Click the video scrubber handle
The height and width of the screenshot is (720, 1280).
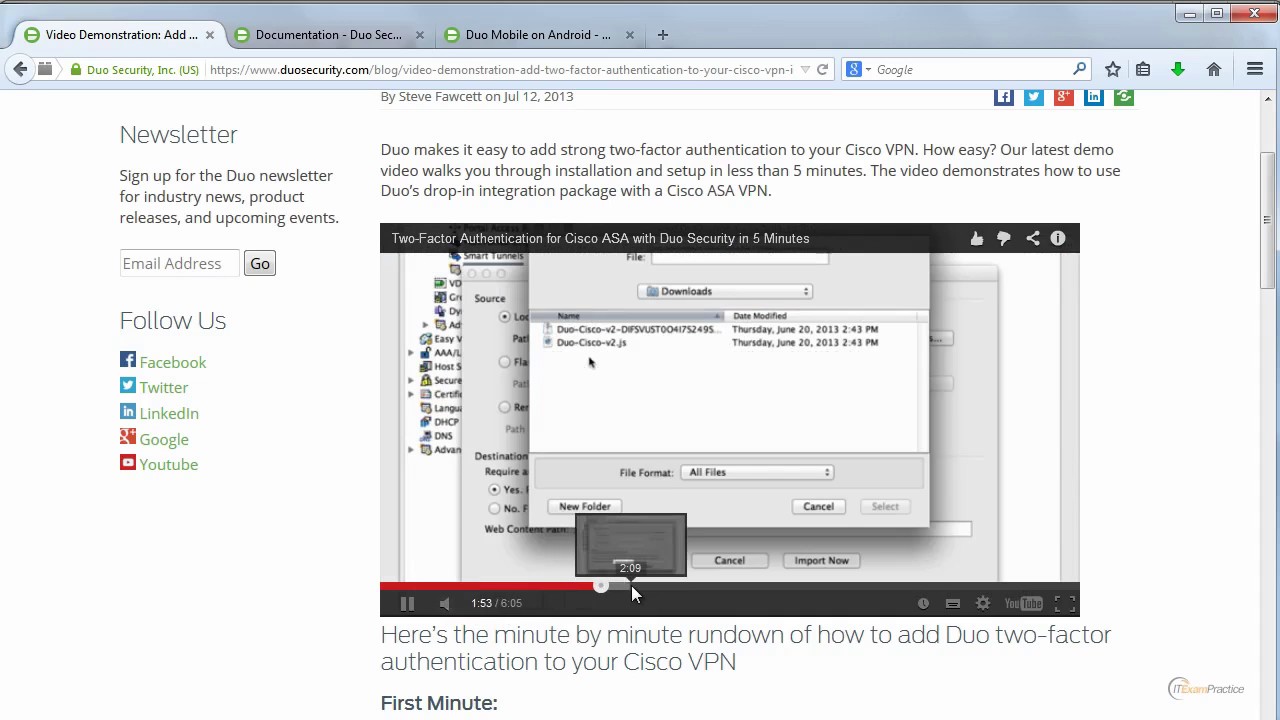point(601,586)
